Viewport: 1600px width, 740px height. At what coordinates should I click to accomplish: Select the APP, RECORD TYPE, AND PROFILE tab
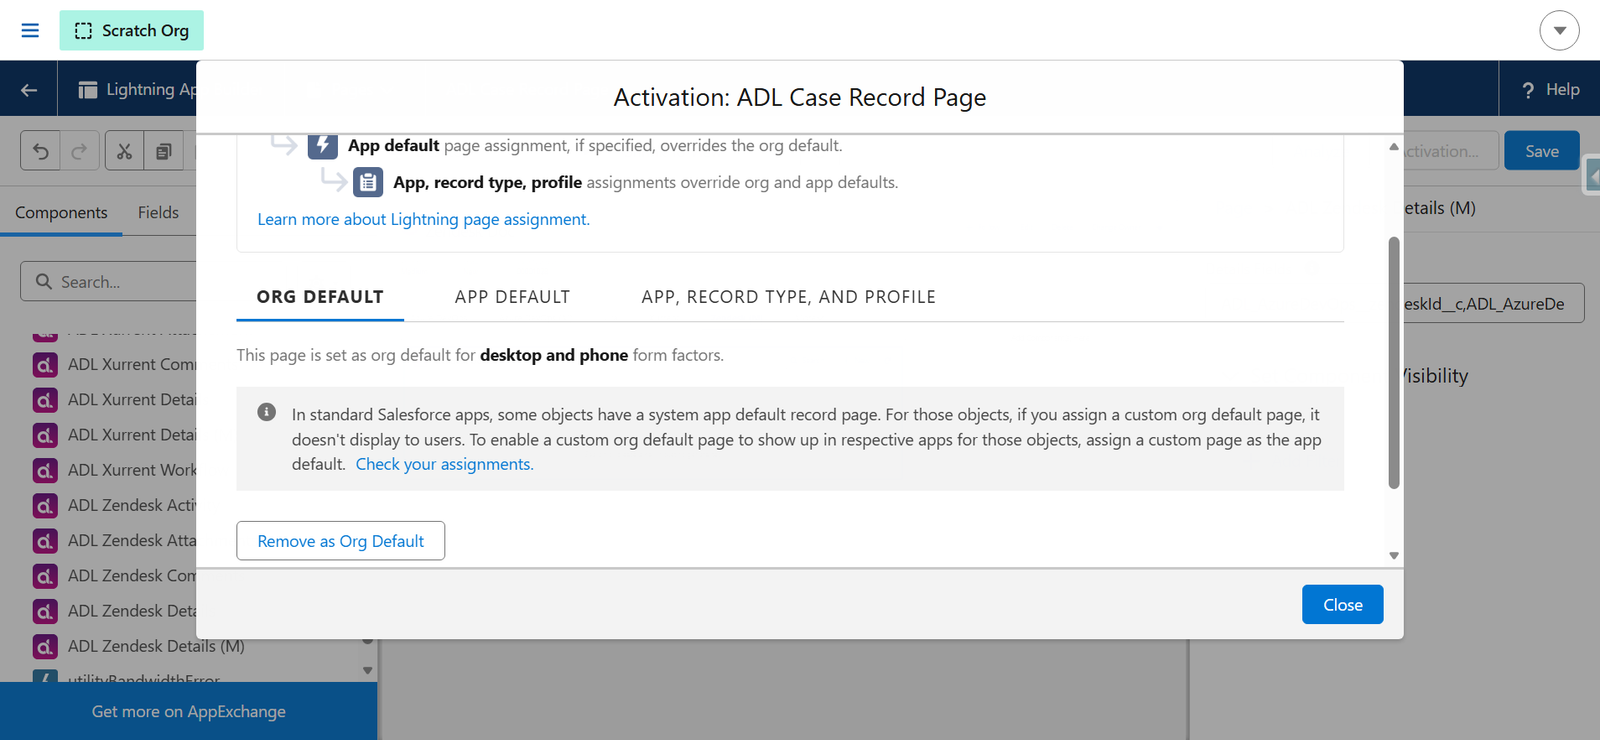point(789,297)
